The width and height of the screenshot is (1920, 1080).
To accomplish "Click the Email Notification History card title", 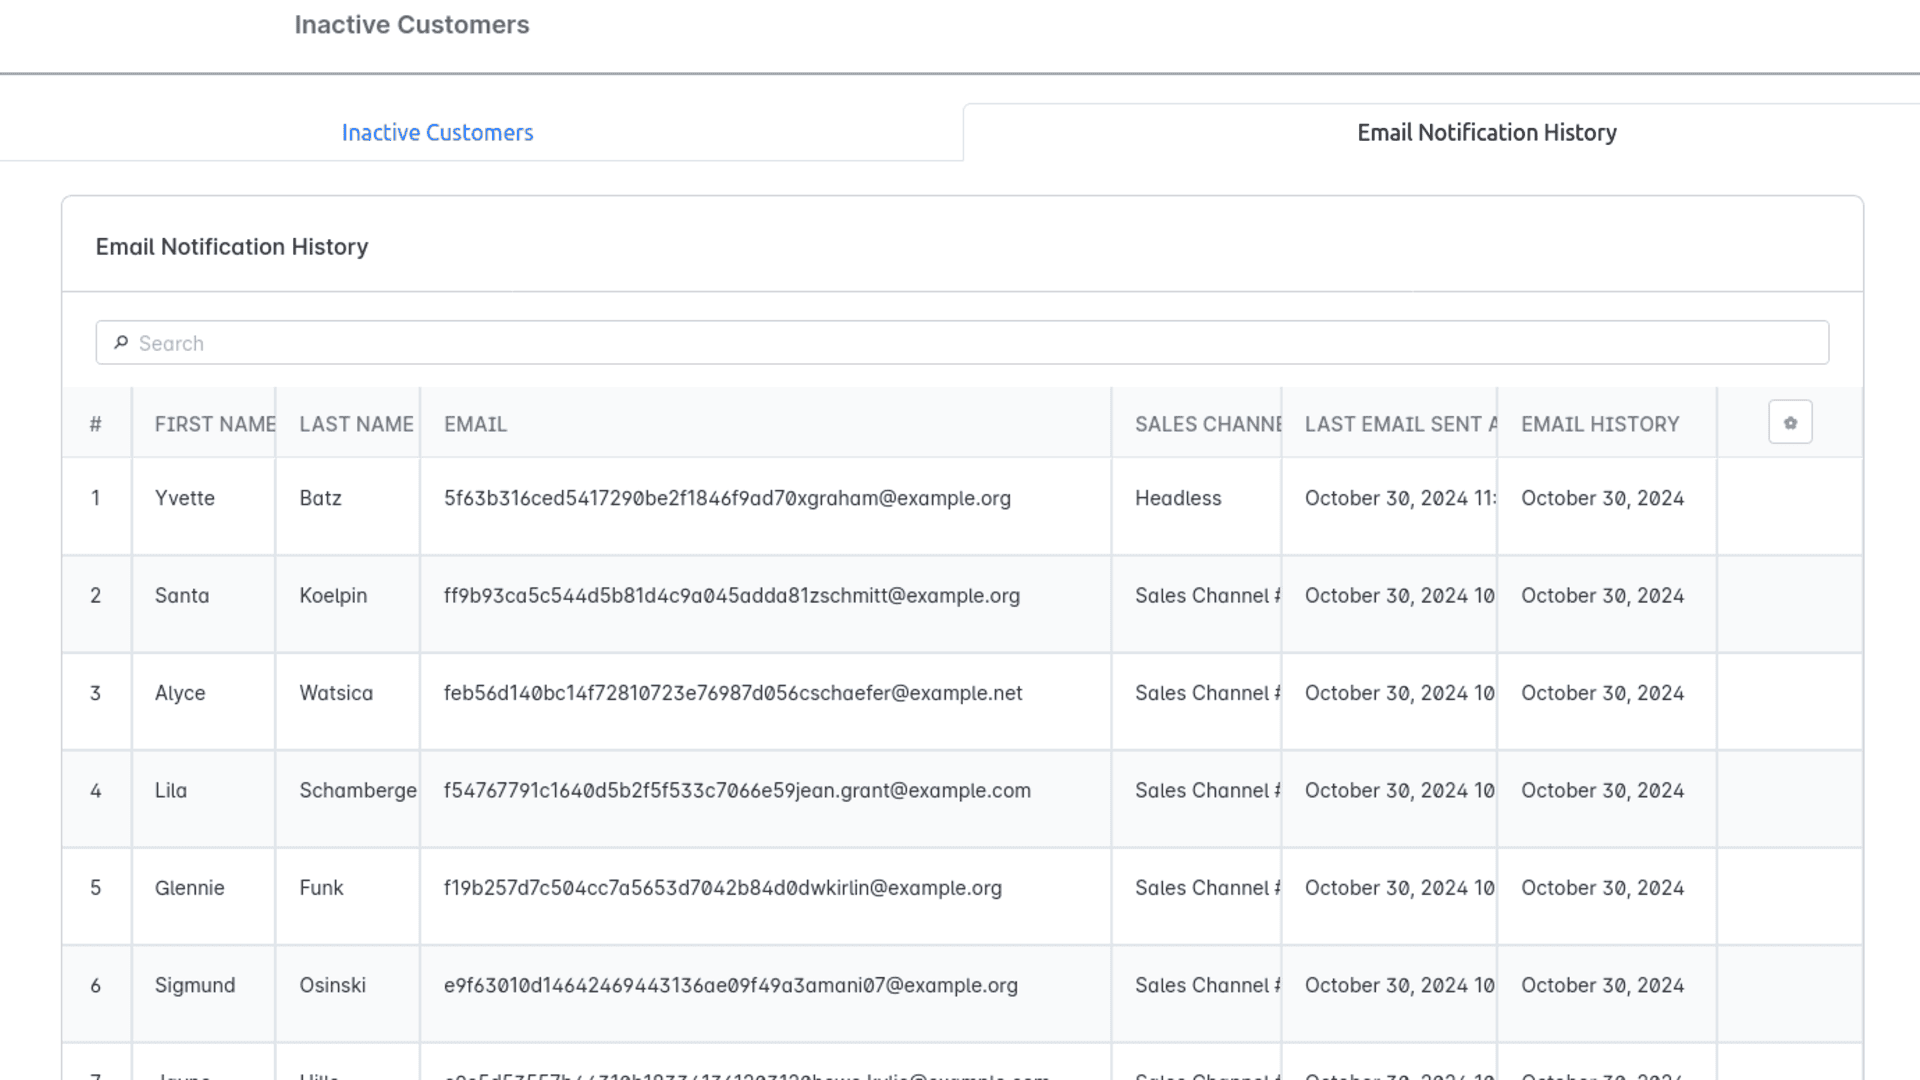I will (232, 246).
